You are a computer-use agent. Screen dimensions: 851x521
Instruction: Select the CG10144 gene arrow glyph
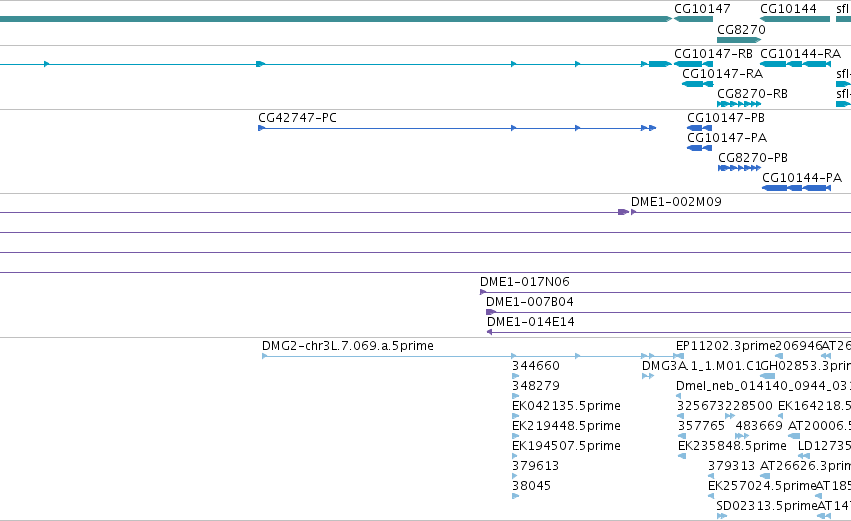(x=795, y=19)
